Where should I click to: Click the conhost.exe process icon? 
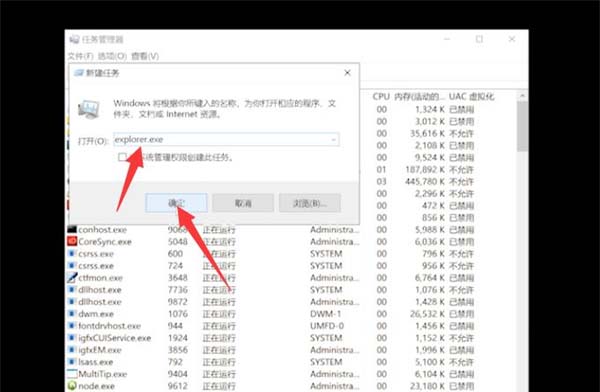(x=72, y=229)
